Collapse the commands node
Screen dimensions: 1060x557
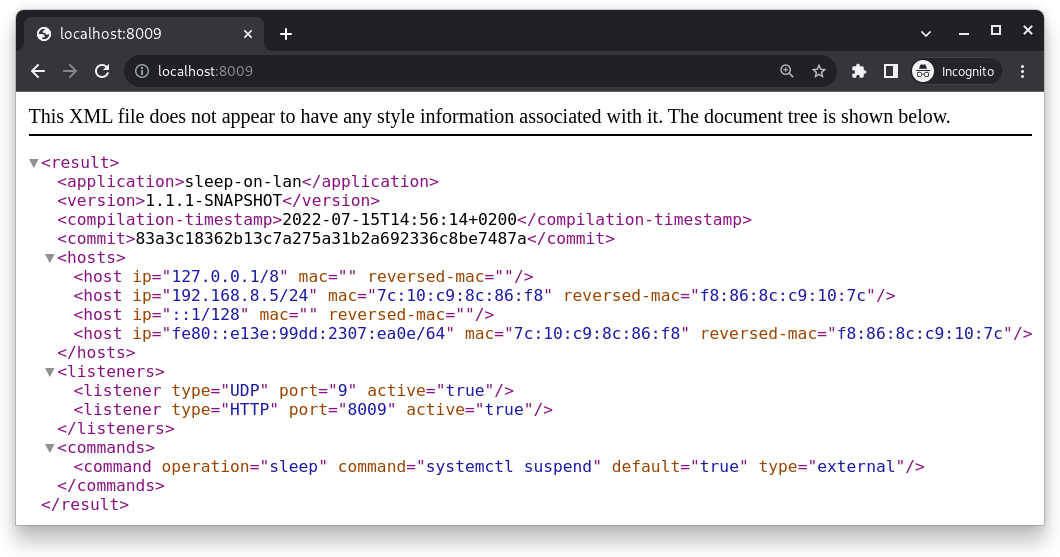click(x=49, y=447)
